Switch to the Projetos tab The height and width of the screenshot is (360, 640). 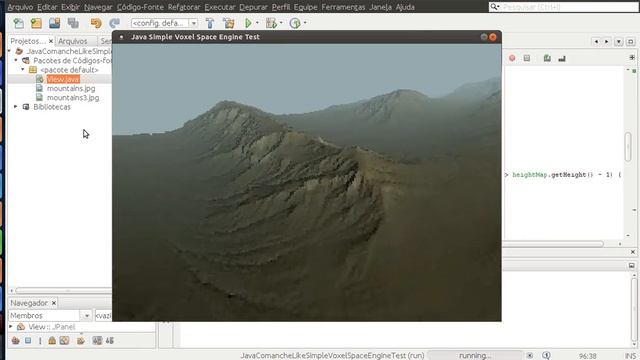pos(27,41)
